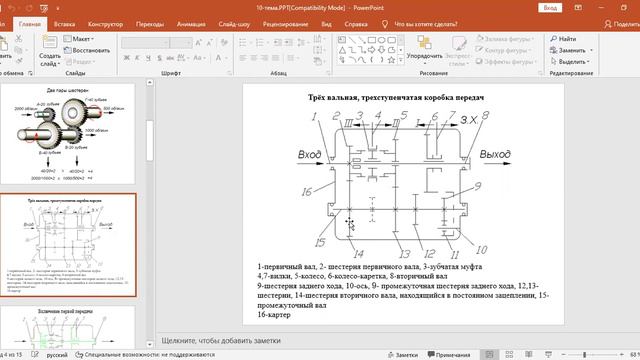Open the Раздел section dropdown
This screenshot has height=360, width=640.
[x=80, y=62]
